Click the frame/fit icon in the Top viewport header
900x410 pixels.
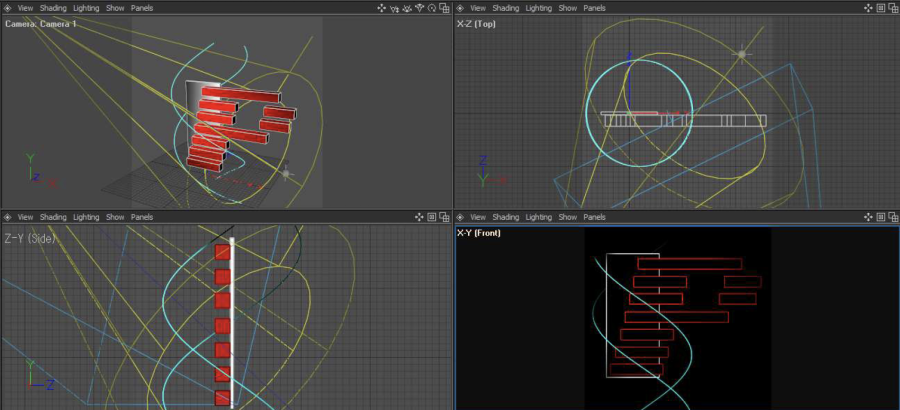[881, 8]
